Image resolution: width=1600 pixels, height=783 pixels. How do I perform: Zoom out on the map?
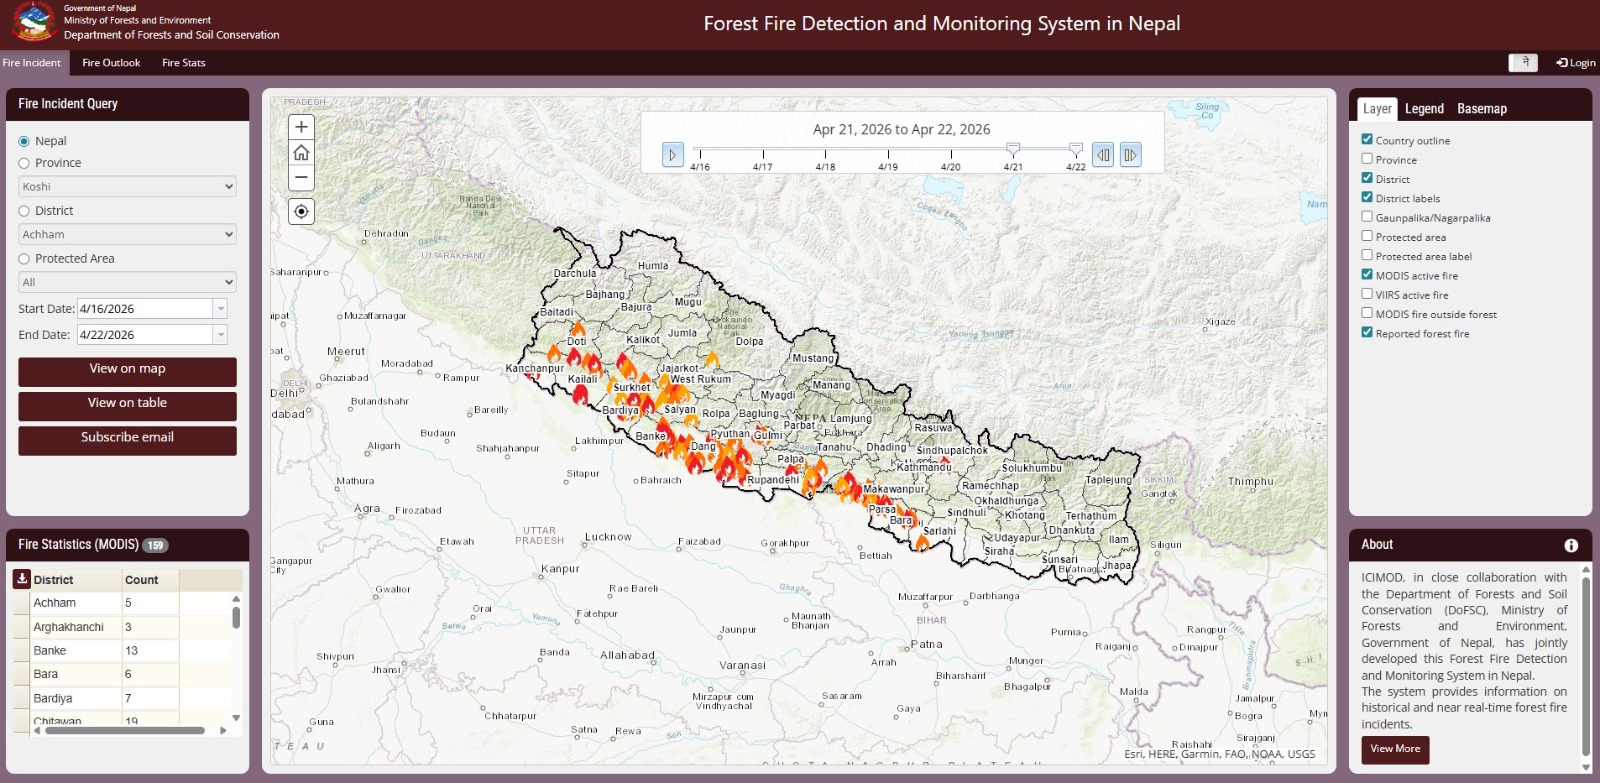[301, 177]
